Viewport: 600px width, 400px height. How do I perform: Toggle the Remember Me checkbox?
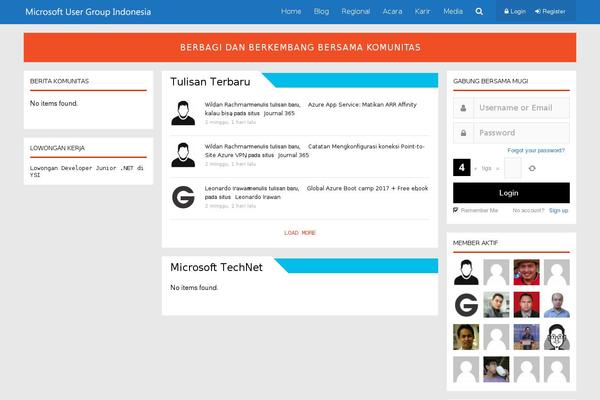tap(455, 210)
